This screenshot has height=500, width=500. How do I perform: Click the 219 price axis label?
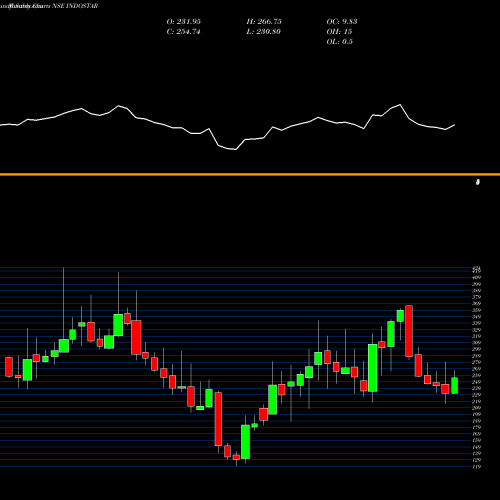477,401
